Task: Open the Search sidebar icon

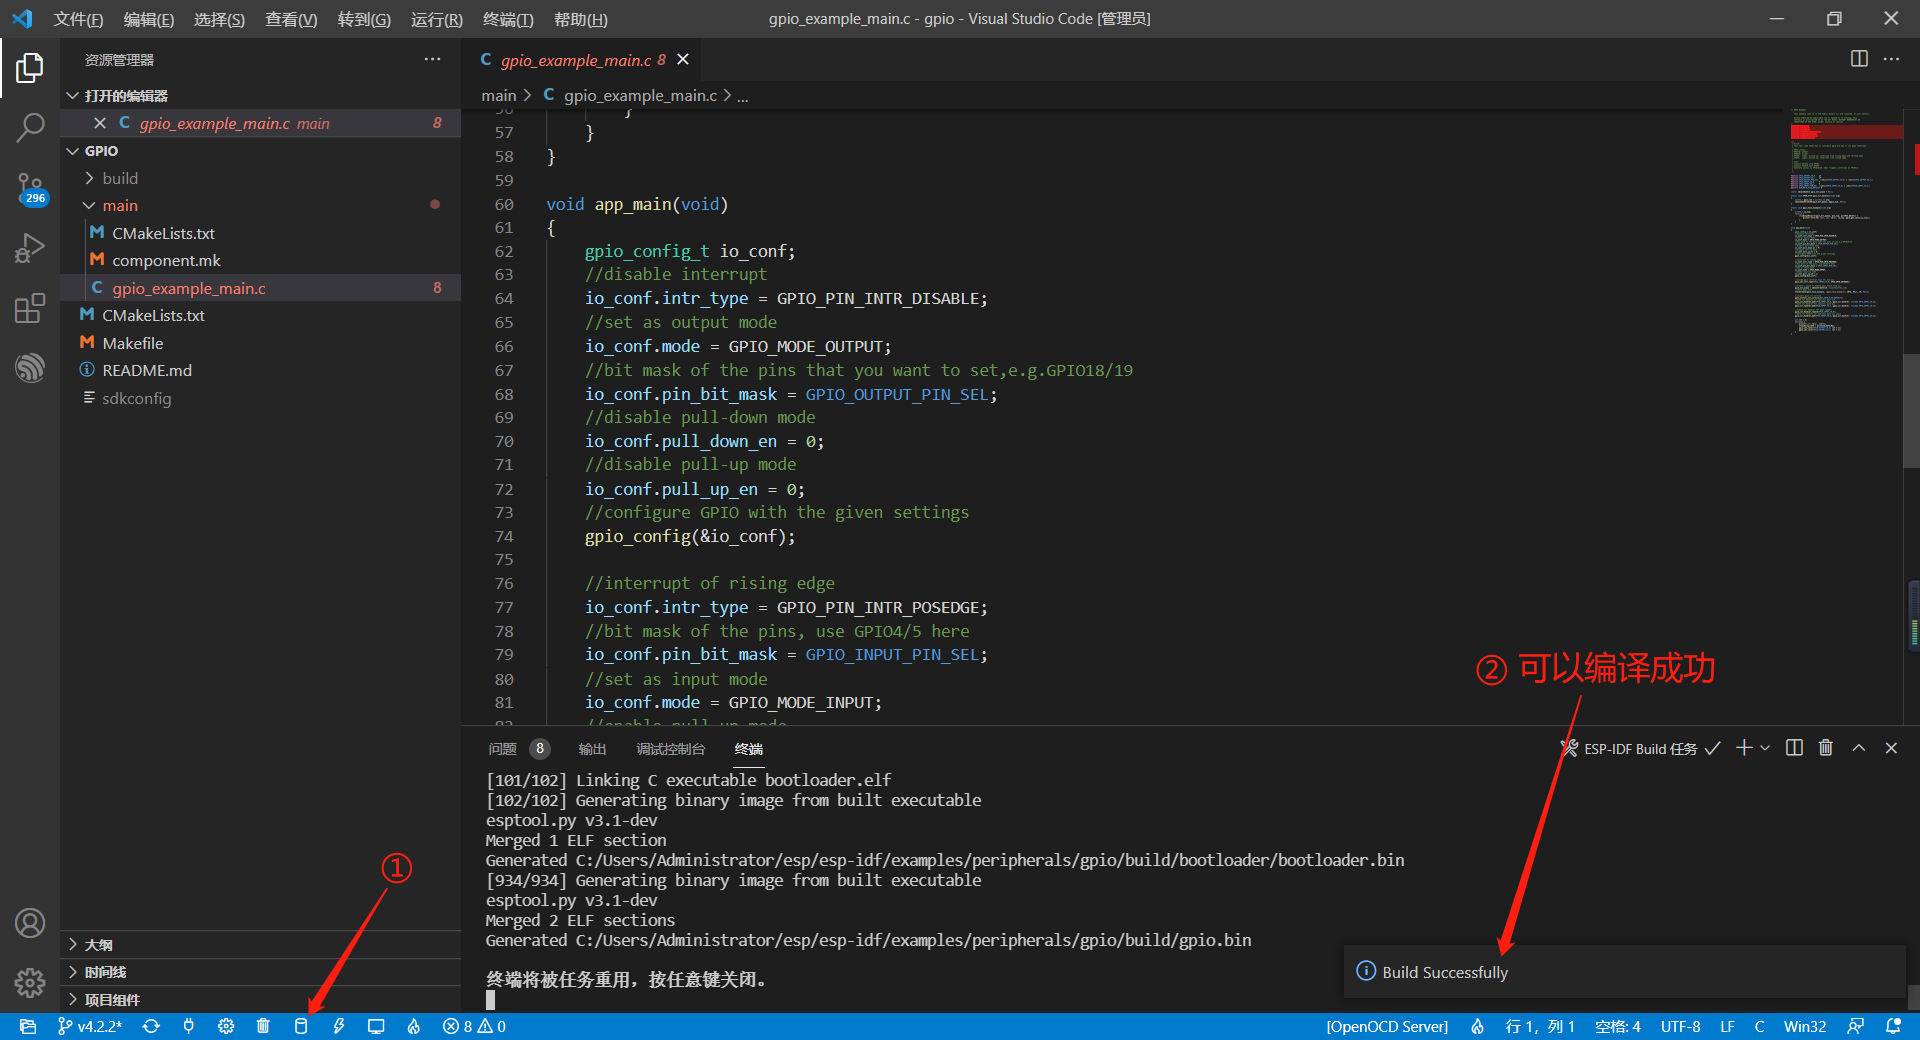Action: click(30, 127)
